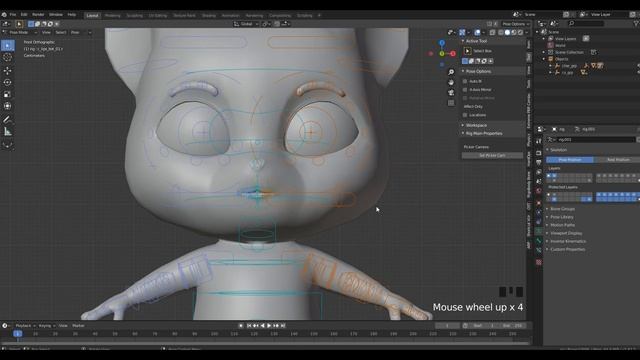Select the Annotate tool
Viewport: 640px width, 360px height.
[7, 120]
